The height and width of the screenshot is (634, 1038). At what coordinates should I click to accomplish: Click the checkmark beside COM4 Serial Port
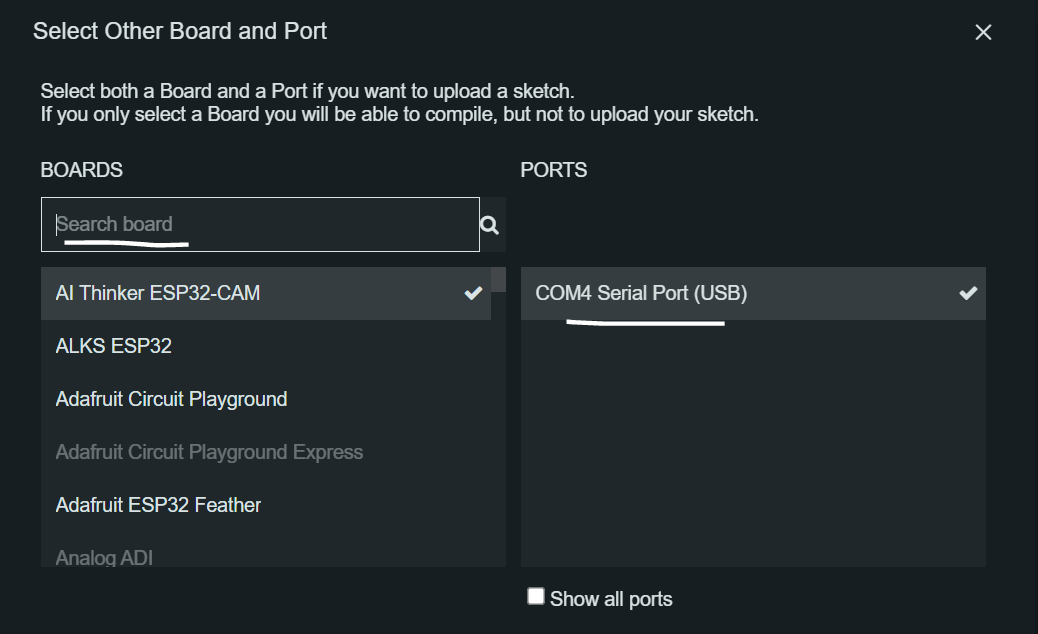coord(967,293)
